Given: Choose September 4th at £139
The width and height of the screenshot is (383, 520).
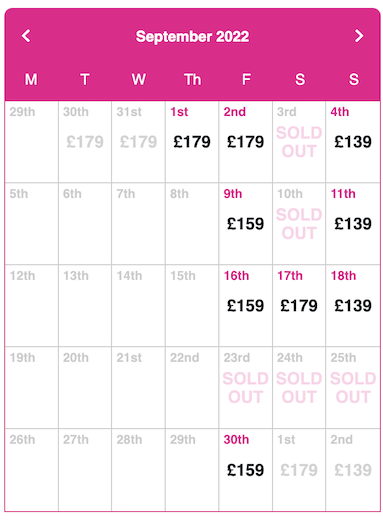Looking at the screenshot, I should coord(353,142).
